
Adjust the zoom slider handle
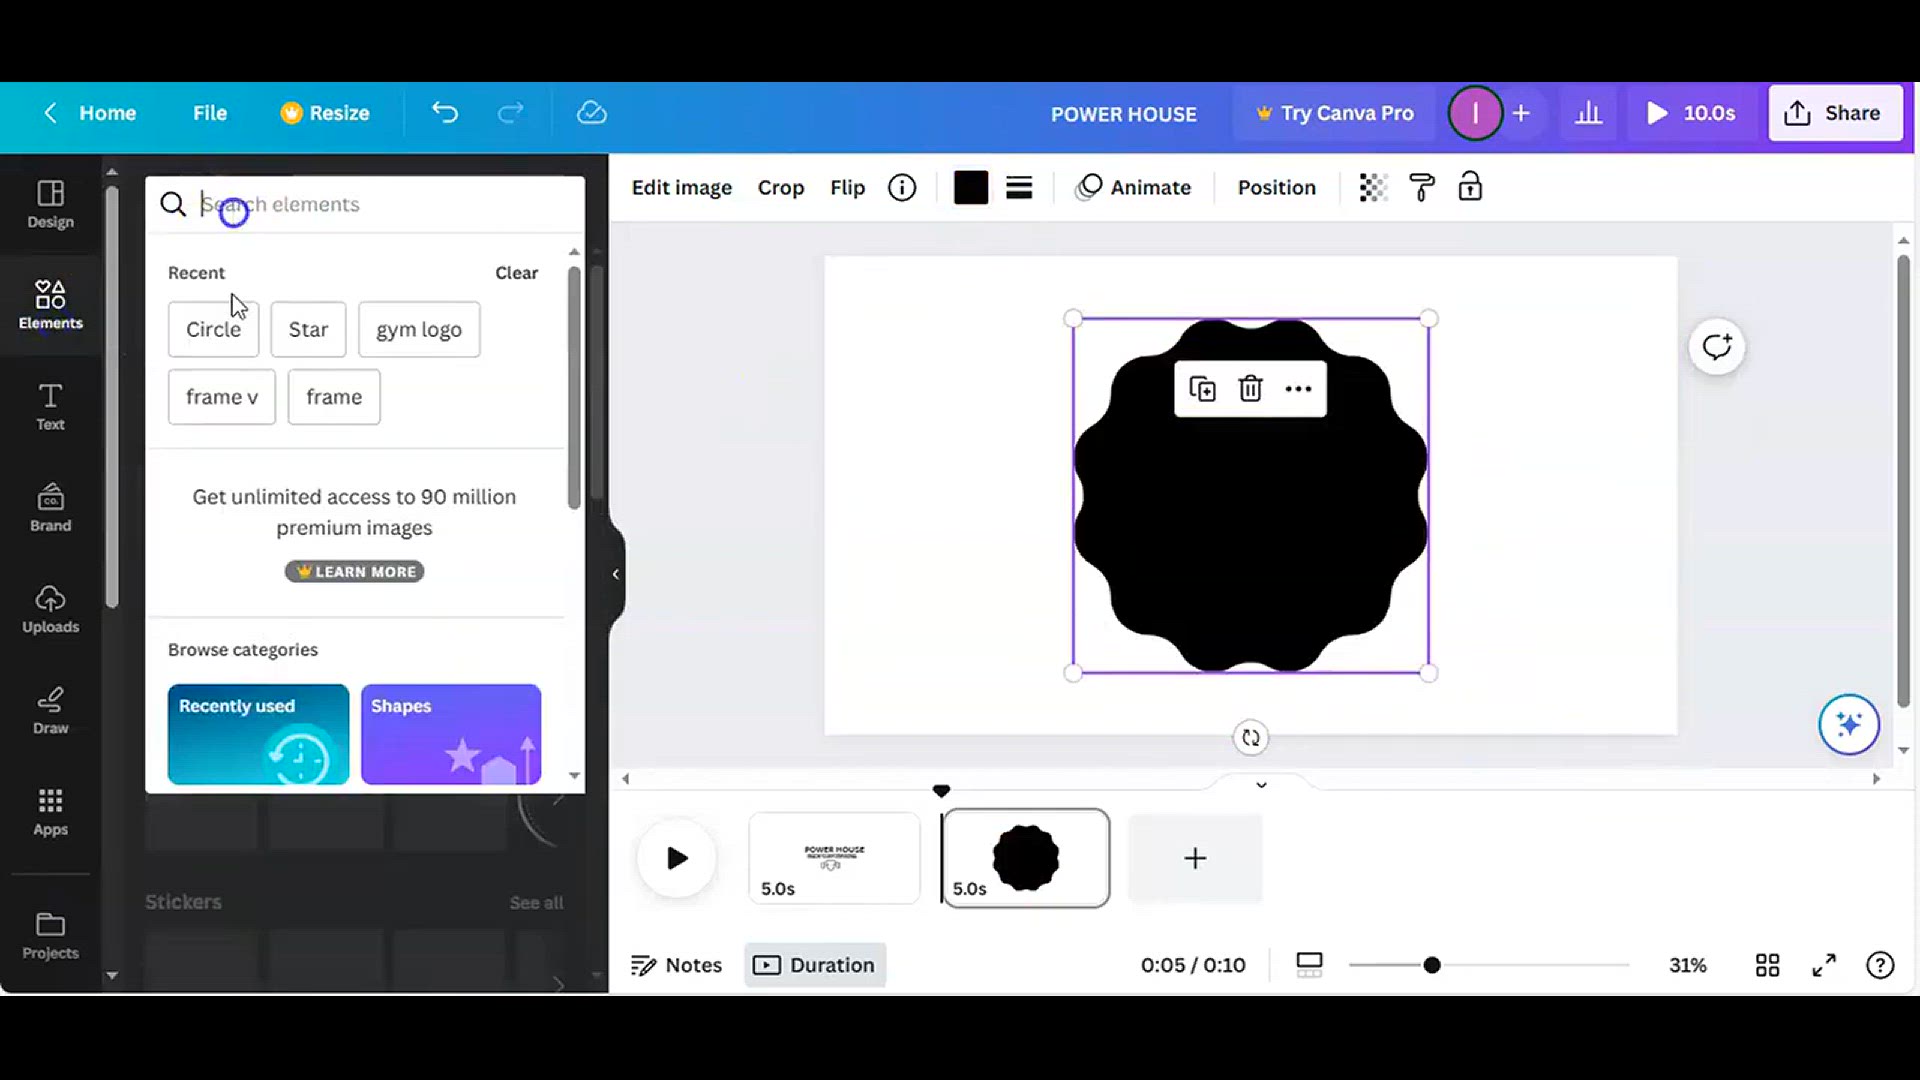pos(1432,965)
